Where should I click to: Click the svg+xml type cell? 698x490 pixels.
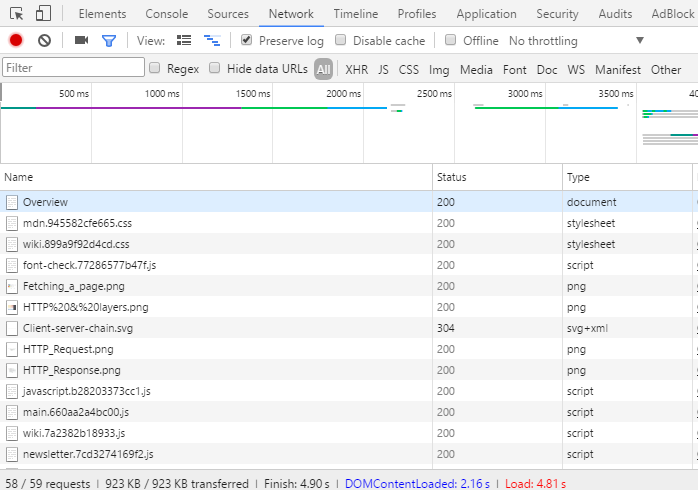(587, 328)
